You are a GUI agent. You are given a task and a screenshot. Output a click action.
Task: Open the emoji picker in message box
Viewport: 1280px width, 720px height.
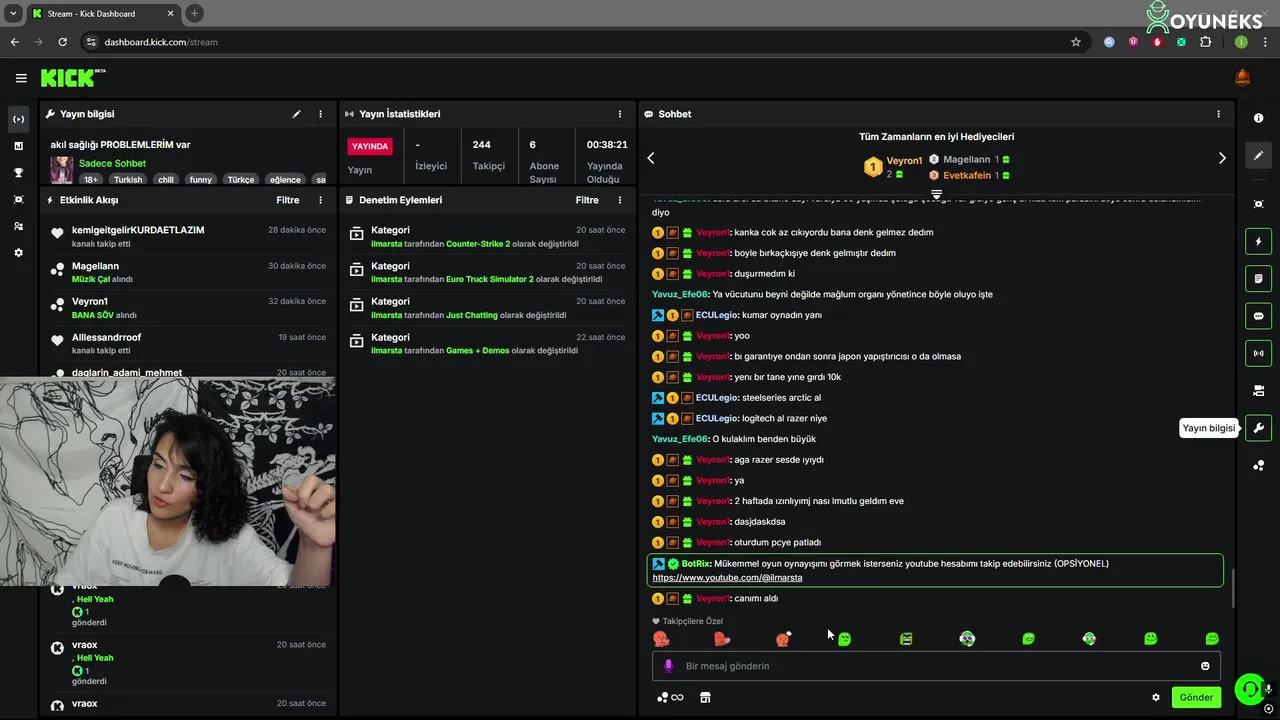(x=1205, y=666)
